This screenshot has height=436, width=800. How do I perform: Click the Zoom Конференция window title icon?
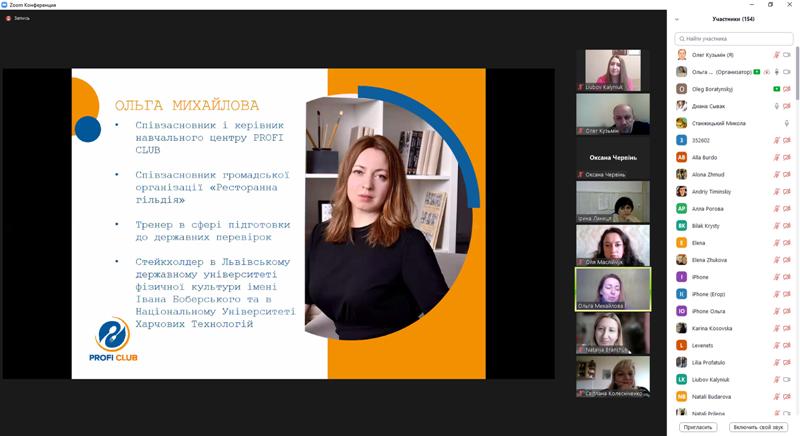[4, 5]
